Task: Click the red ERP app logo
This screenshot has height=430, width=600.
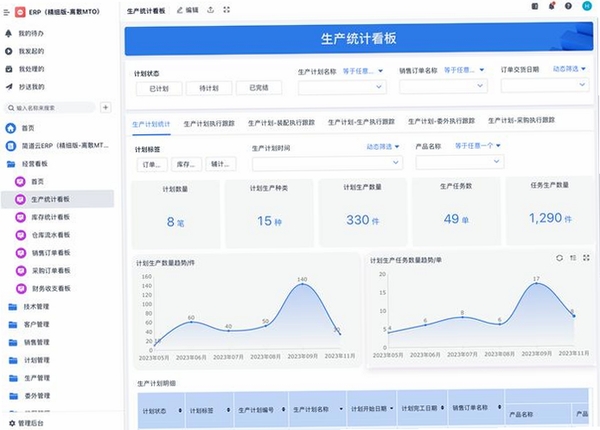Action: 20,12
